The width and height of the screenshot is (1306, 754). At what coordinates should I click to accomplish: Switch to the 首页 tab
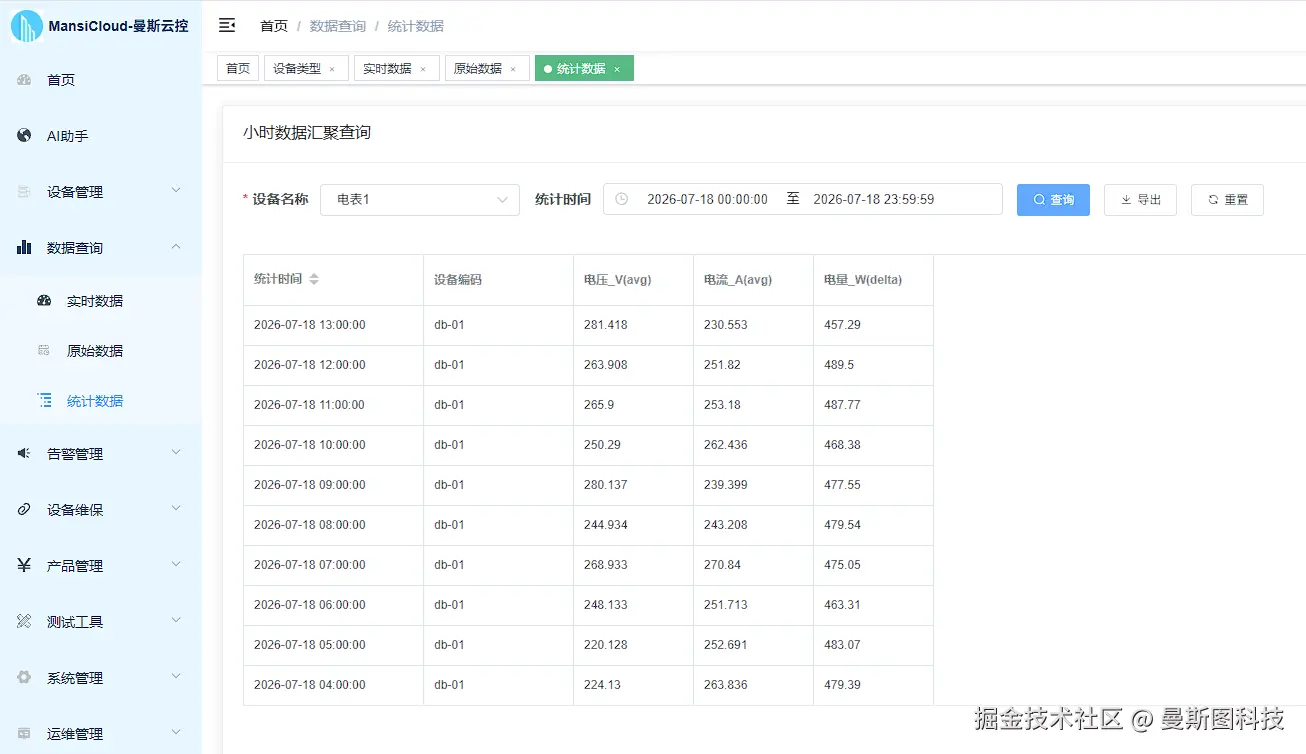238,68
